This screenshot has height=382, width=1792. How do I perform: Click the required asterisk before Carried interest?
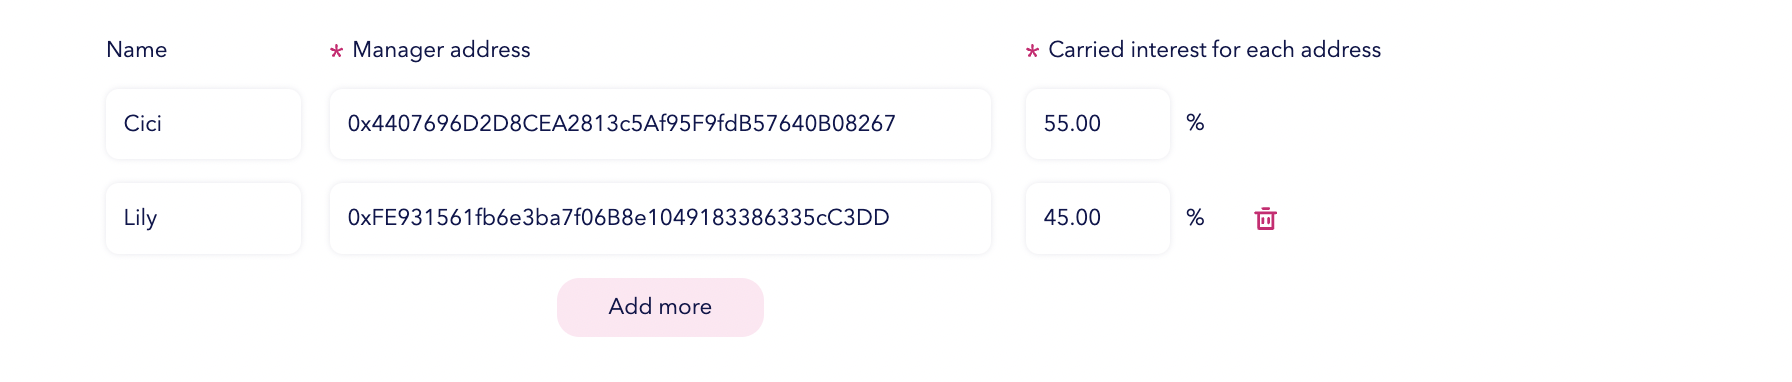(x=1032, y=51)
